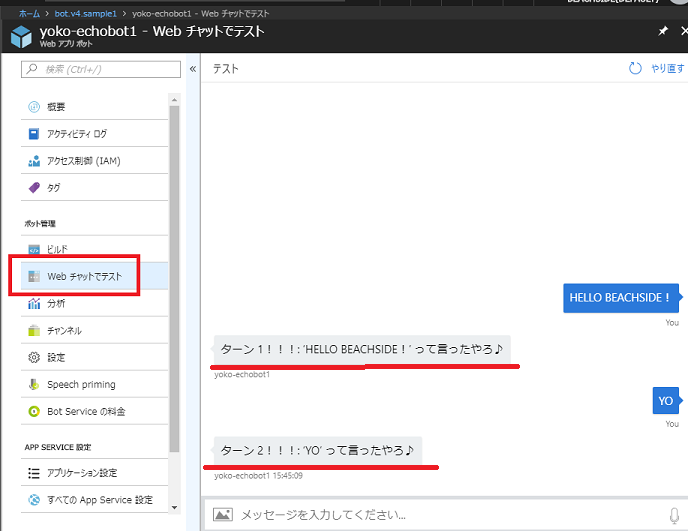
Task: Click the 分析 bar chart icon
Action: [34, 303]
